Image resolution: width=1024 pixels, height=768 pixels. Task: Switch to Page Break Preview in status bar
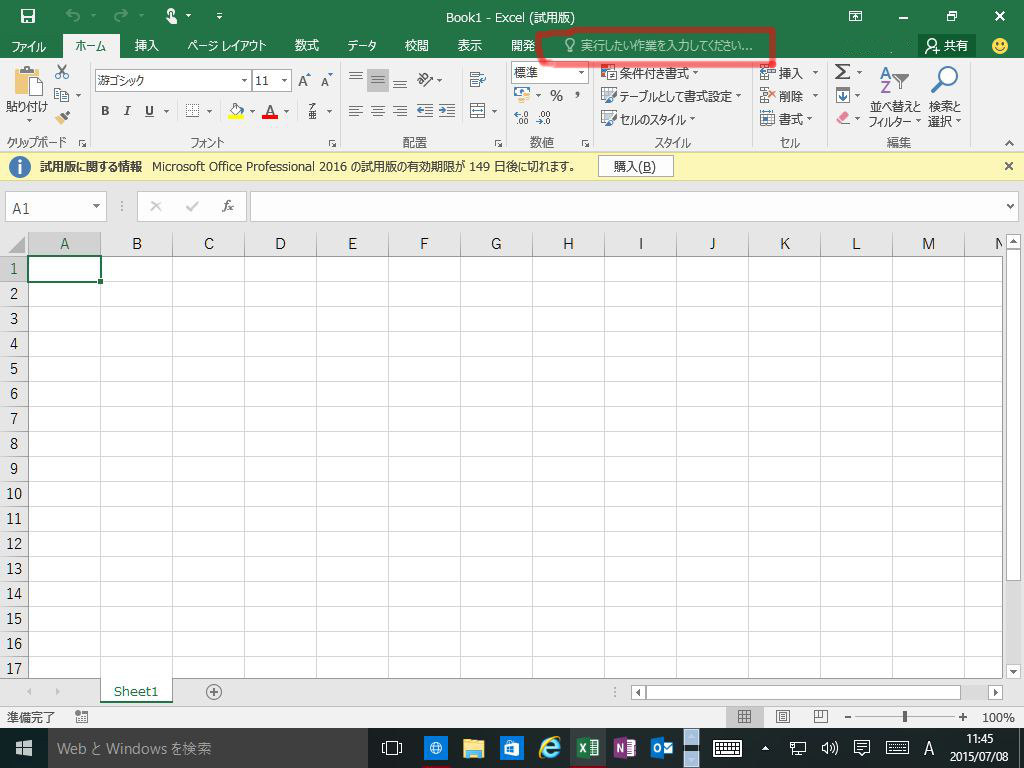[821, 716]
